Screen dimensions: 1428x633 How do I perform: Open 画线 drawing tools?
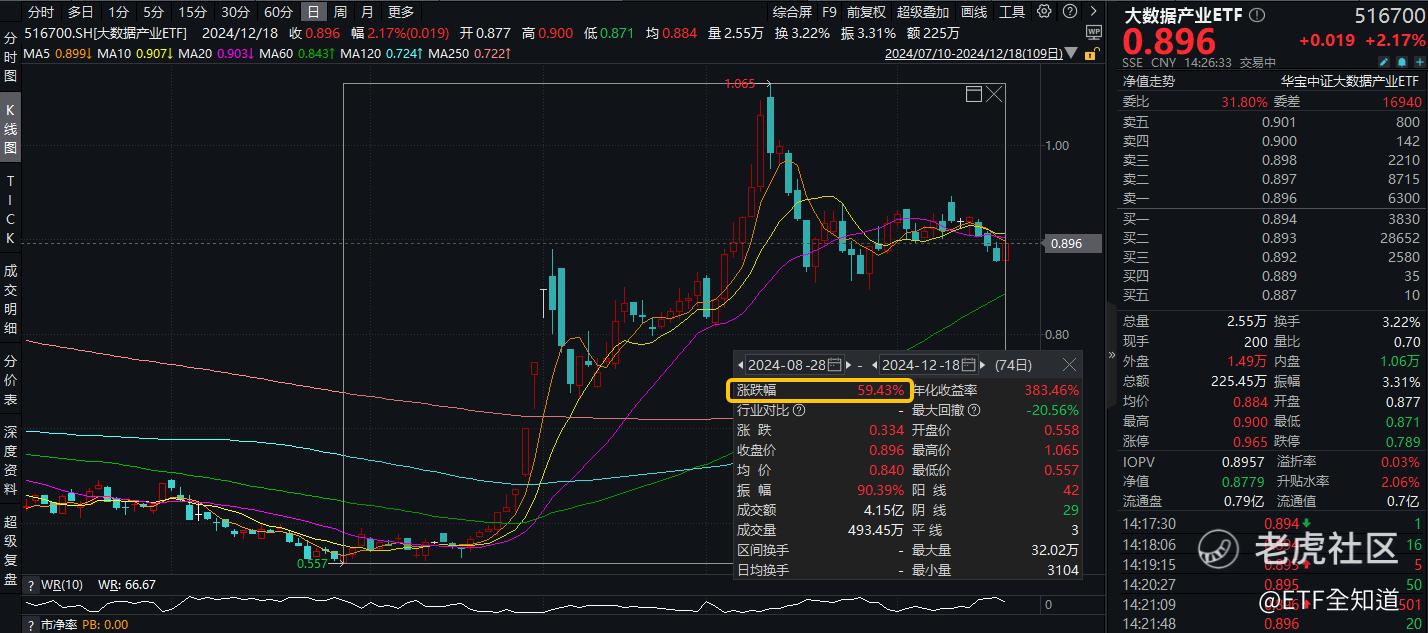click(x=974, y=12)
